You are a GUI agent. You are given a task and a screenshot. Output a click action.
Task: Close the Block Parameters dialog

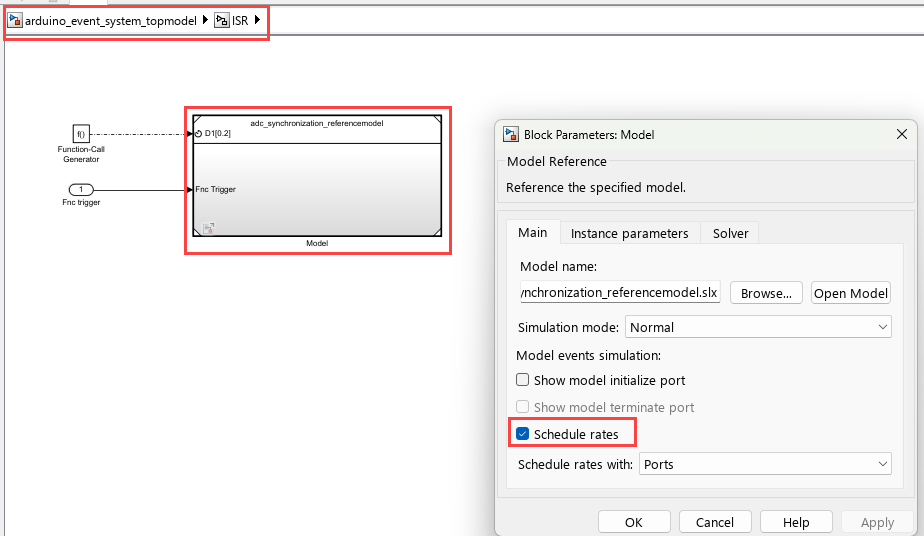pyautogui.click(x=902, y=134)
